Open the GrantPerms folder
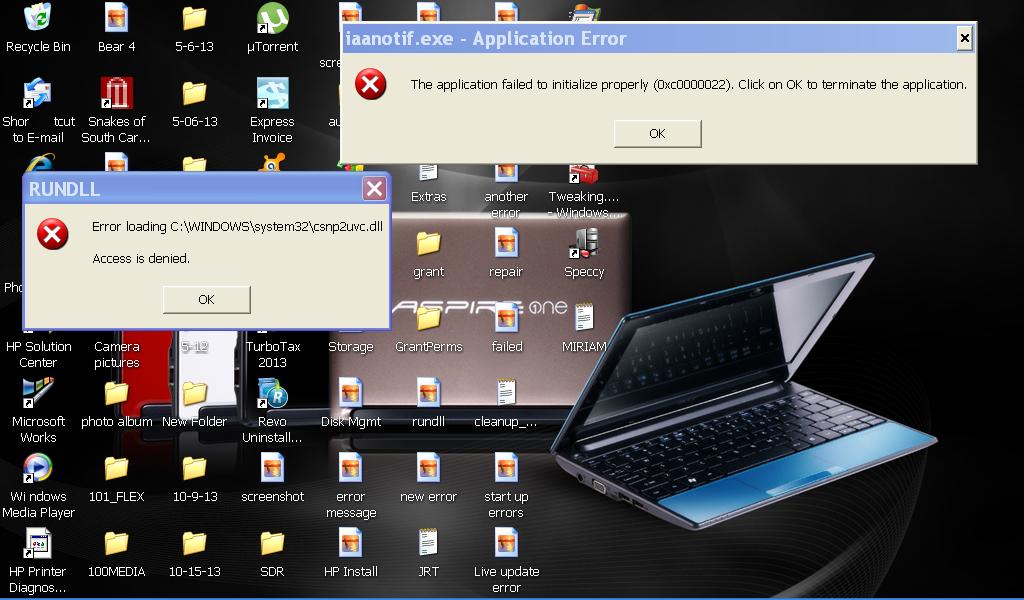The width and height of the screenshot is (1024, 600). (x=428, y=319)
